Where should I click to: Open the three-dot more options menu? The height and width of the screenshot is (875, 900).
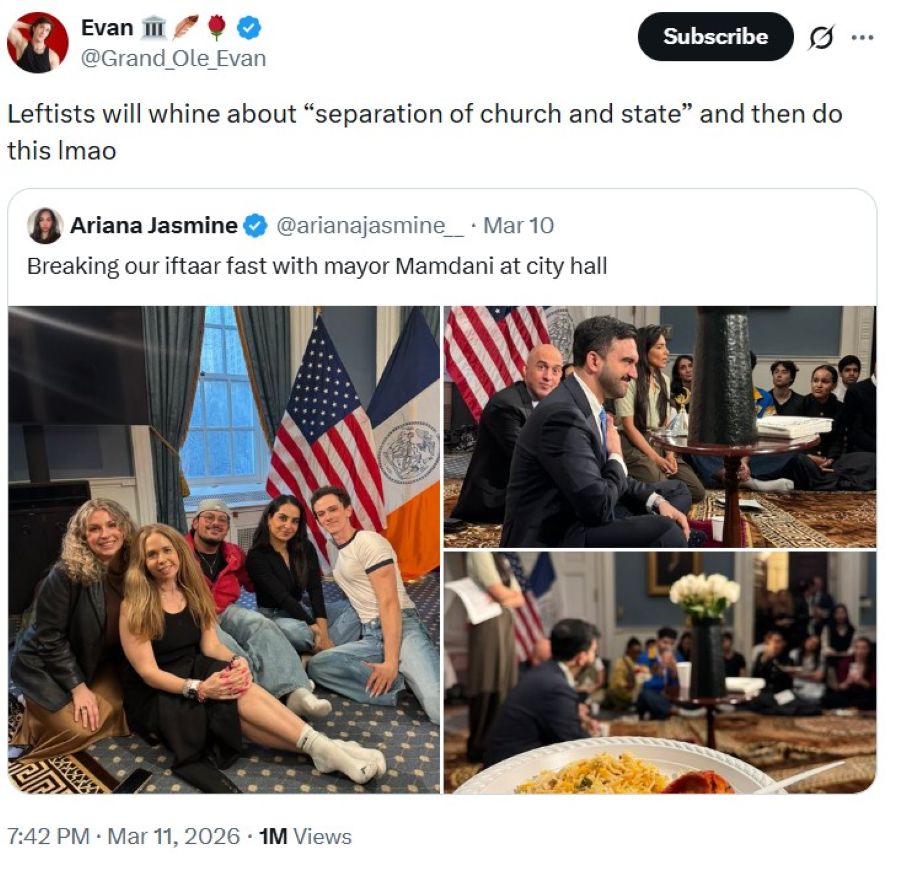coord(861,38)
